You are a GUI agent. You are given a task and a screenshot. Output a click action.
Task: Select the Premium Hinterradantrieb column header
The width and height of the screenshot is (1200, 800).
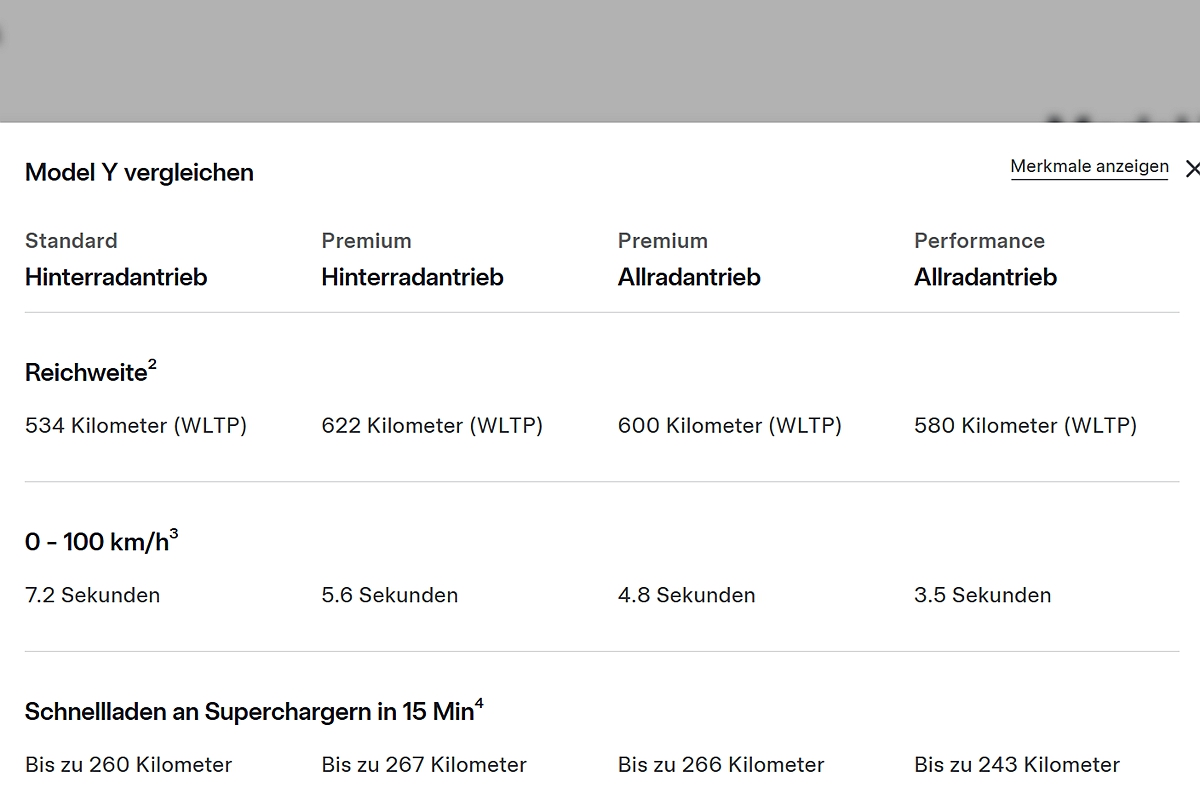tap(412, 260)
